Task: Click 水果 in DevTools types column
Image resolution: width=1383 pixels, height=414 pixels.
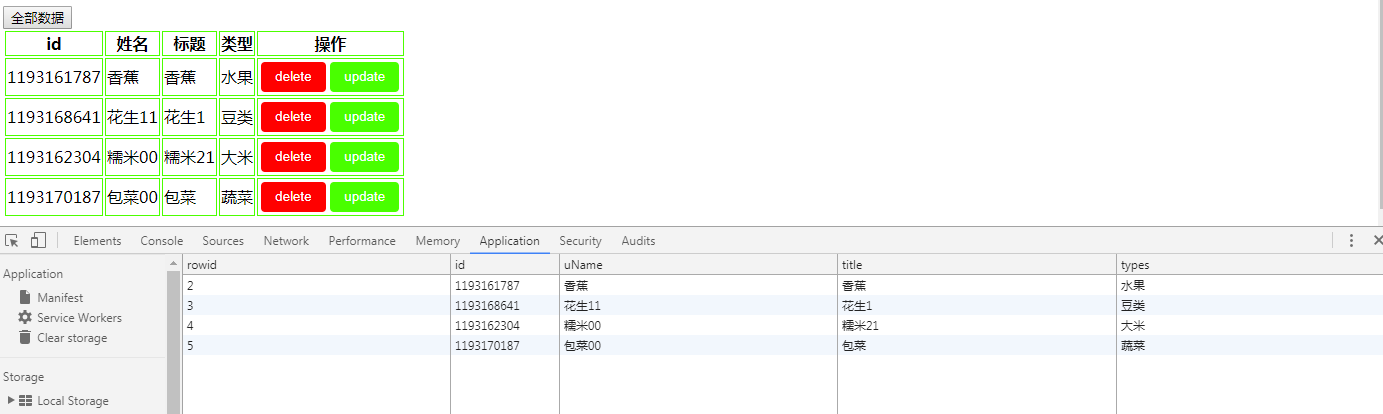Action: 1135,285
